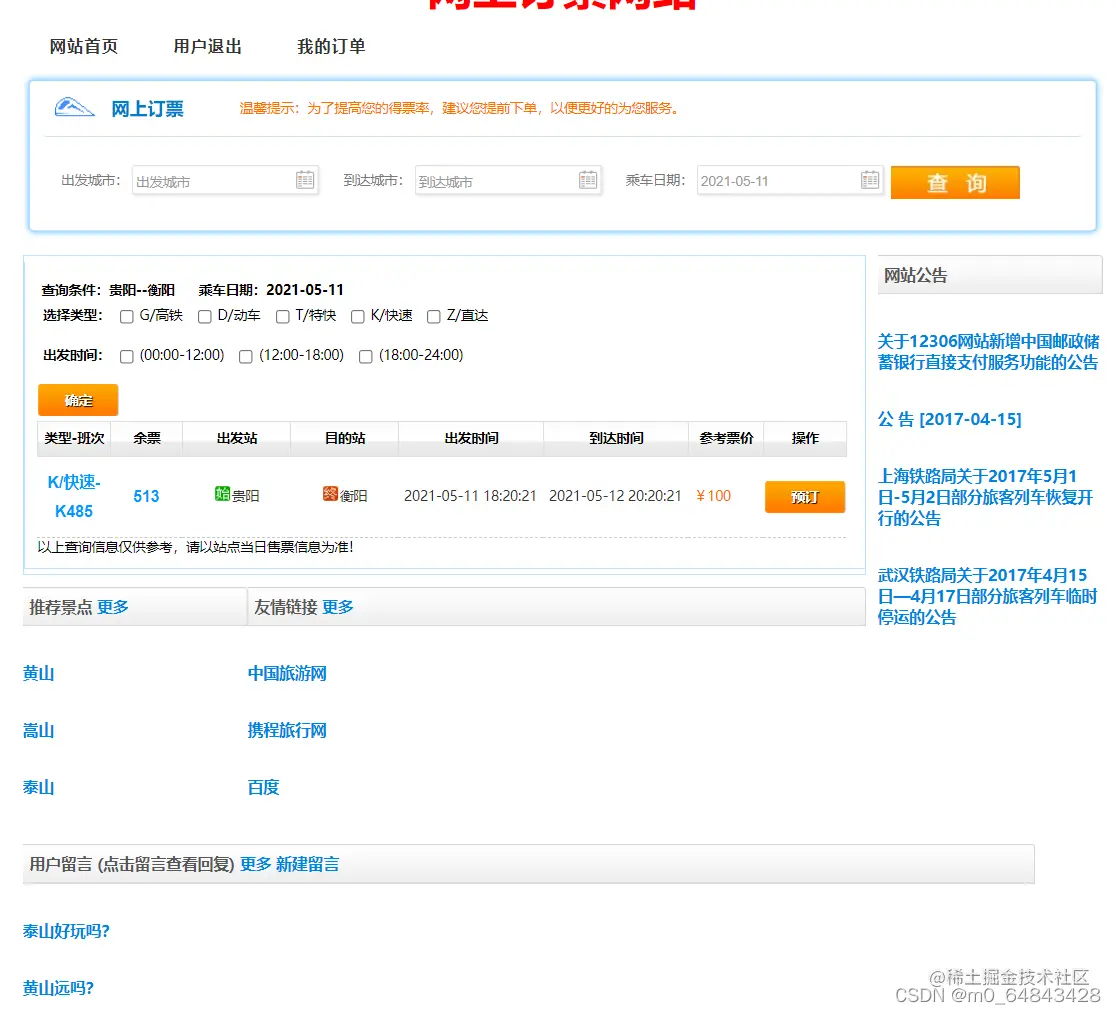Image resolution: width=1116 pixels, height=1014 pixels.
Task: Open Wuhan railway April 2017 suspension announcement
Action: click(x=987, y=596)
